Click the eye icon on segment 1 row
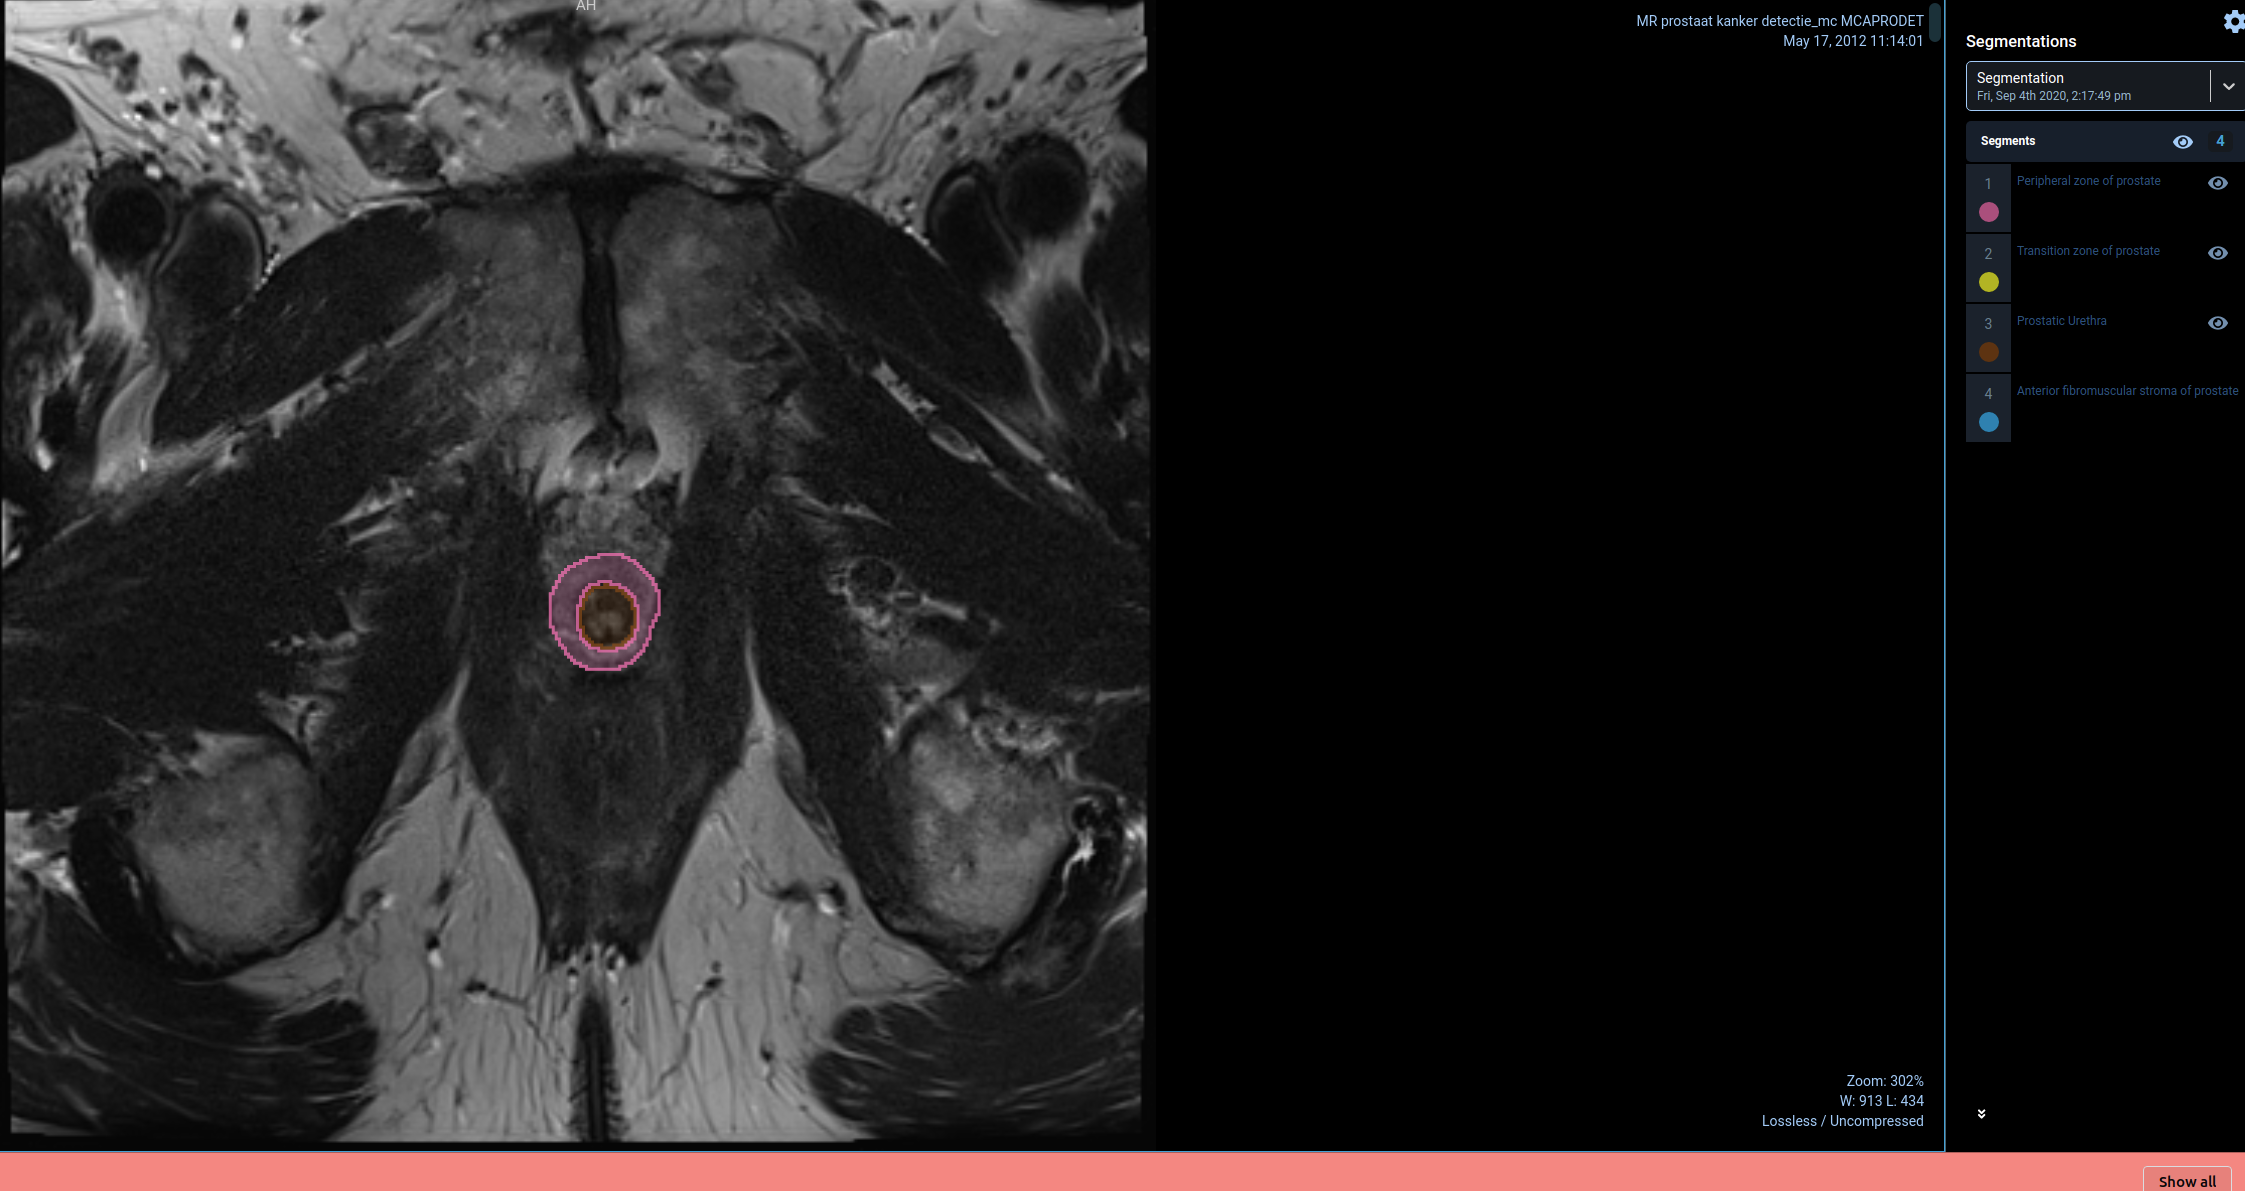This screenshot has width=2245, height=1191. click(2218, 183)
